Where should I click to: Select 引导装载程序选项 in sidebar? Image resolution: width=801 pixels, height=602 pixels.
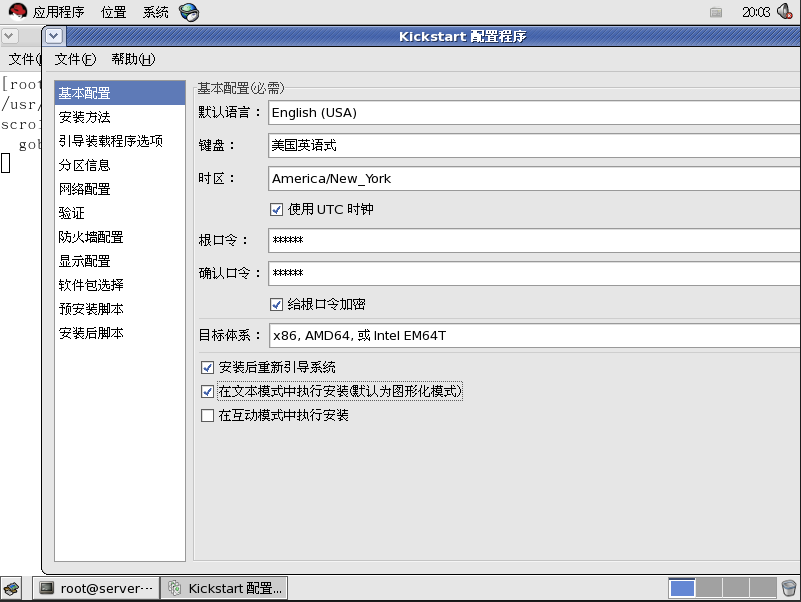point(120,141)
